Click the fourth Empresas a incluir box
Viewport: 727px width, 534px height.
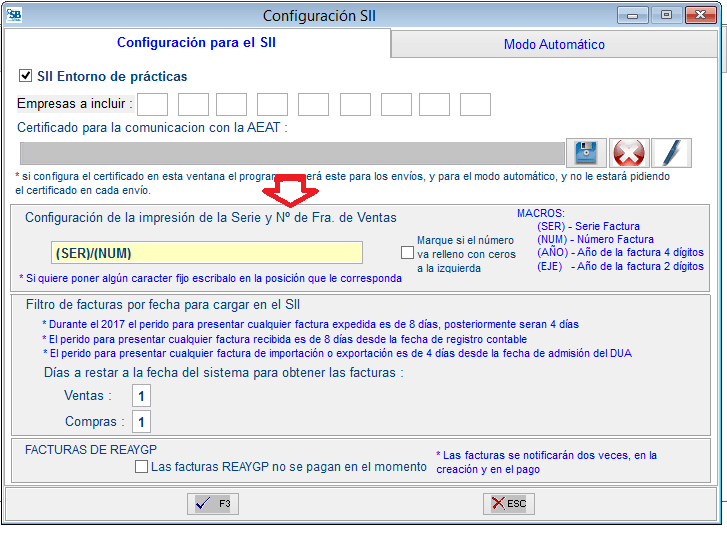point(273,104)
